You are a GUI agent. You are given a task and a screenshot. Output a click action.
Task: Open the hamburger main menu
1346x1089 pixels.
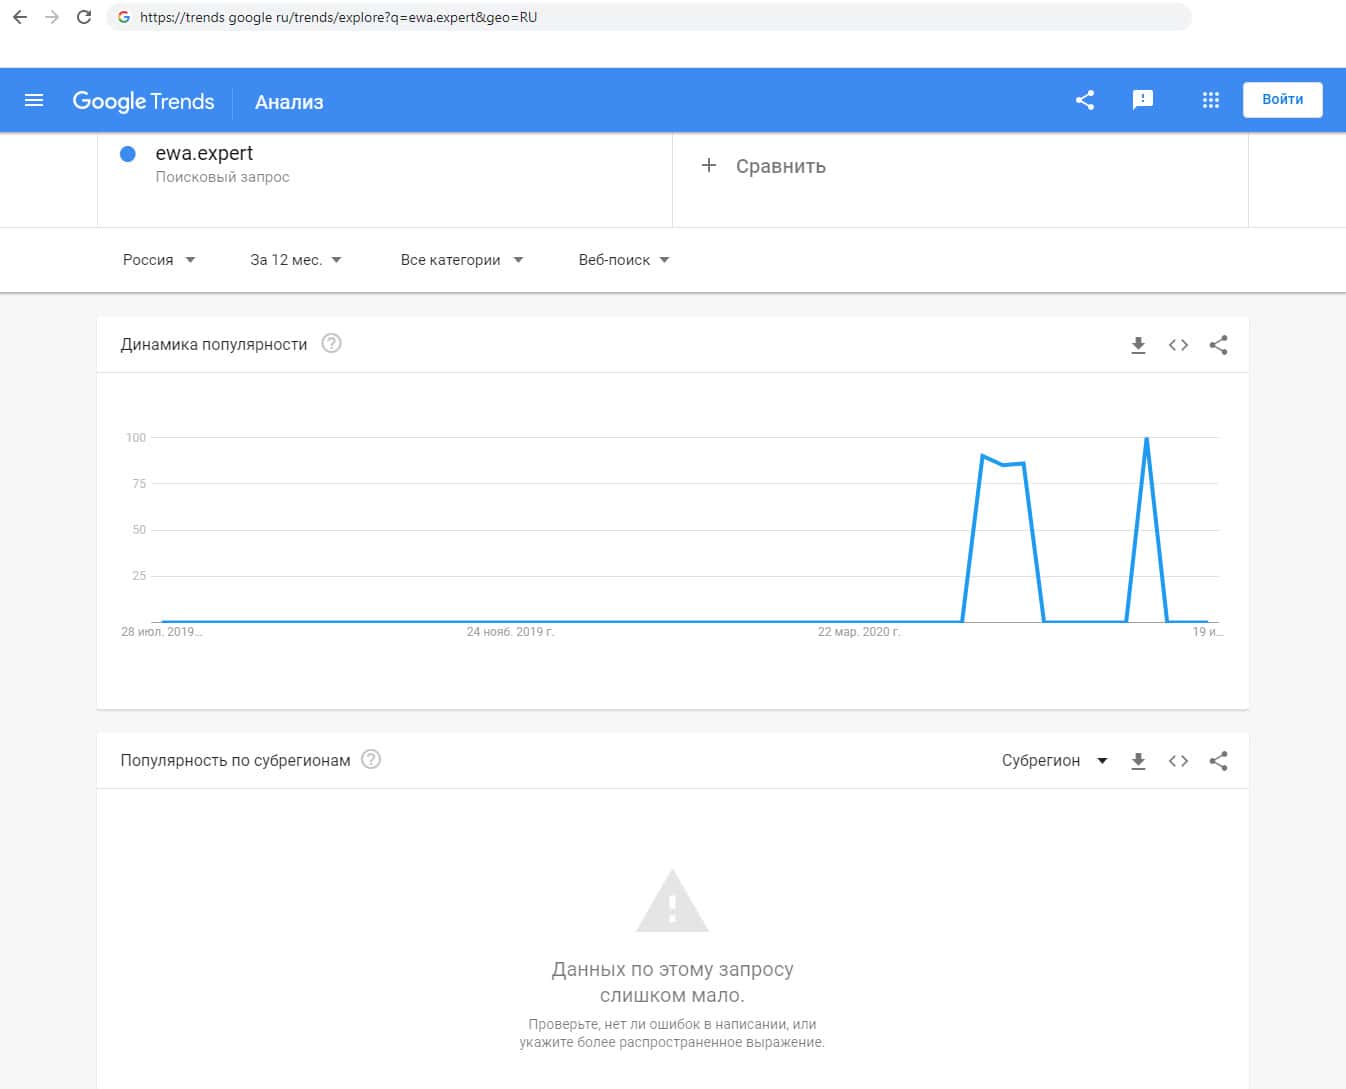[x=34, y=100]
